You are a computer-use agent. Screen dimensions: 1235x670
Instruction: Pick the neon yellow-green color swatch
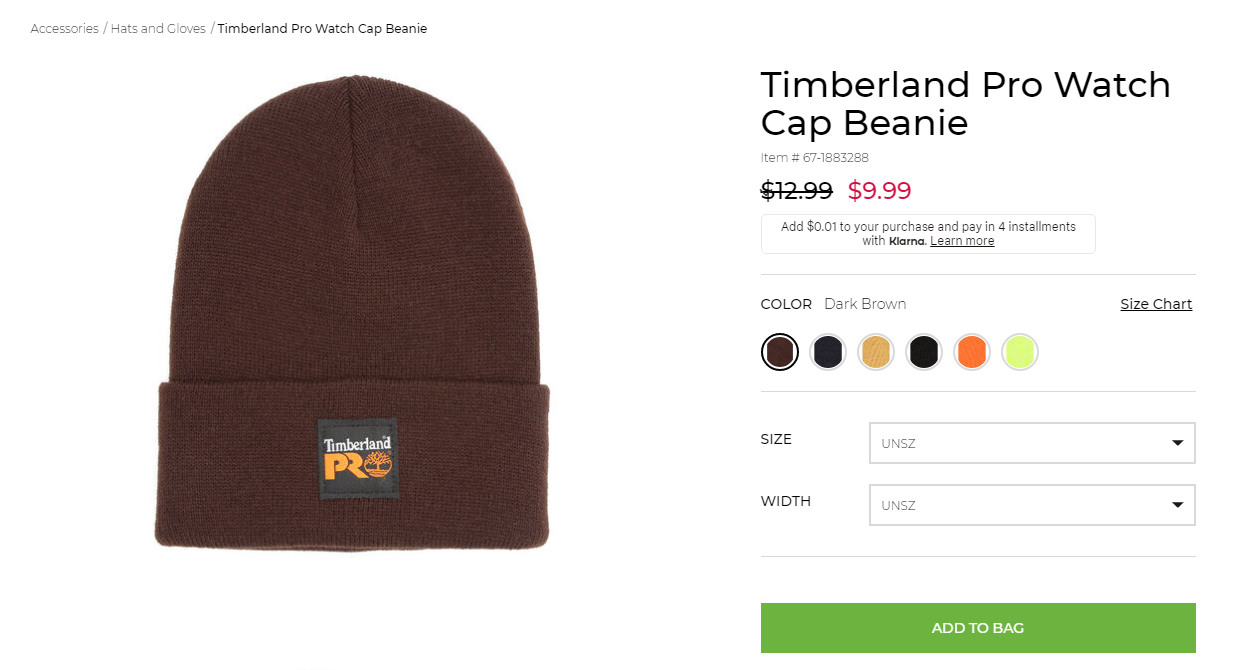pos(1020,352)
